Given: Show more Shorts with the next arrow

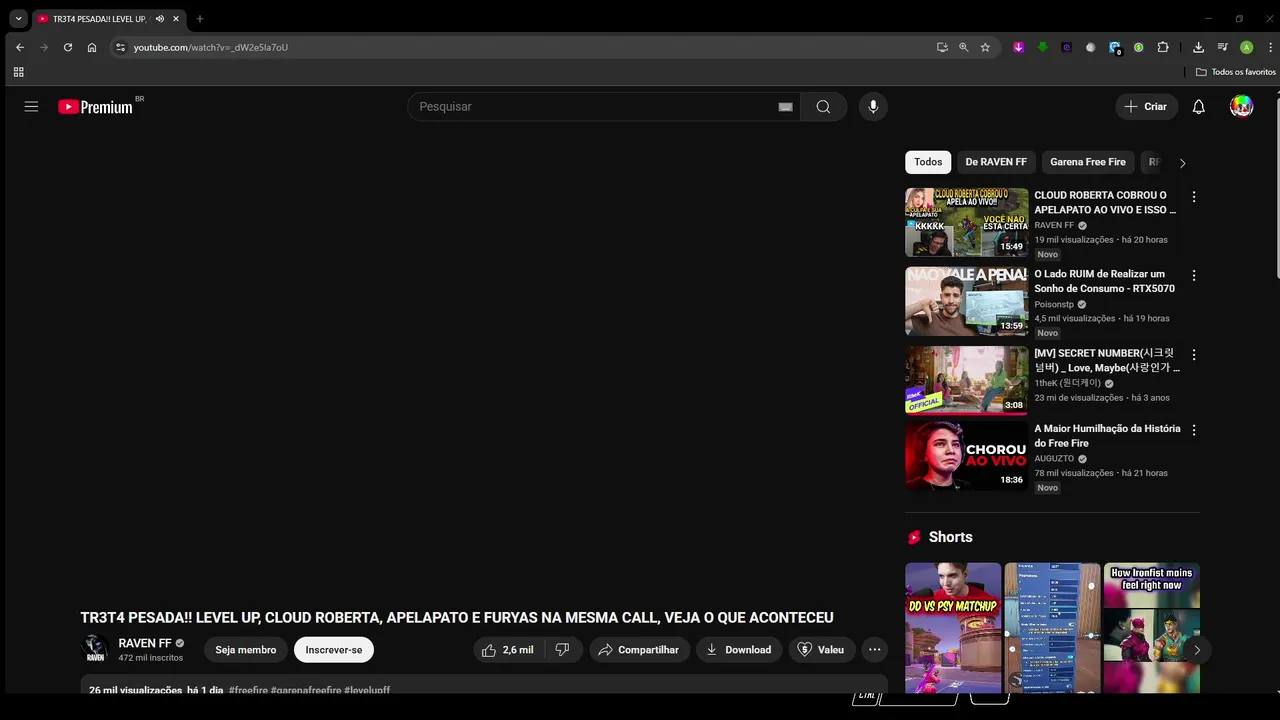Looking at the screenshot, I should click(x=1197, y=650).
